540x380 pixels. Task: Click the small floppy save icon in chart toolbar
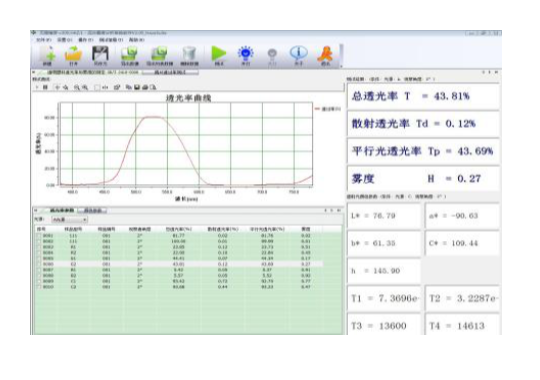coord(137,88)
